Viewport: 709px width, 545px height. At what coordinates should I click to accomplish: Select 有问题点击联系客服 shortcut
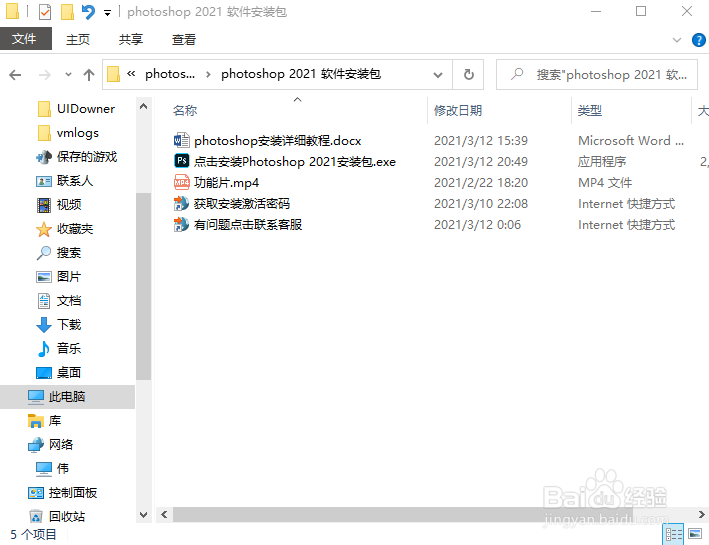pyautogui.click(x=247, y=225)
